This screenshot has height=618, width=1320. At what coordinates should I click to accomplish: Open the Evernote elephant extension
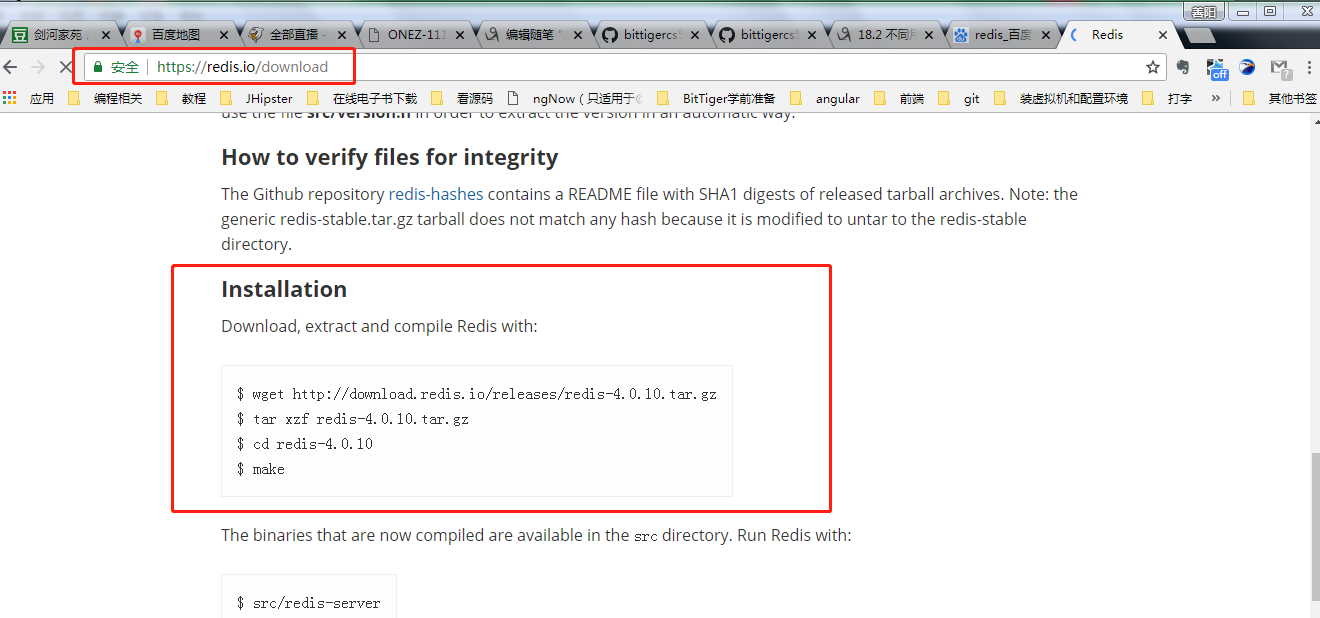[x=1184, y=67]
